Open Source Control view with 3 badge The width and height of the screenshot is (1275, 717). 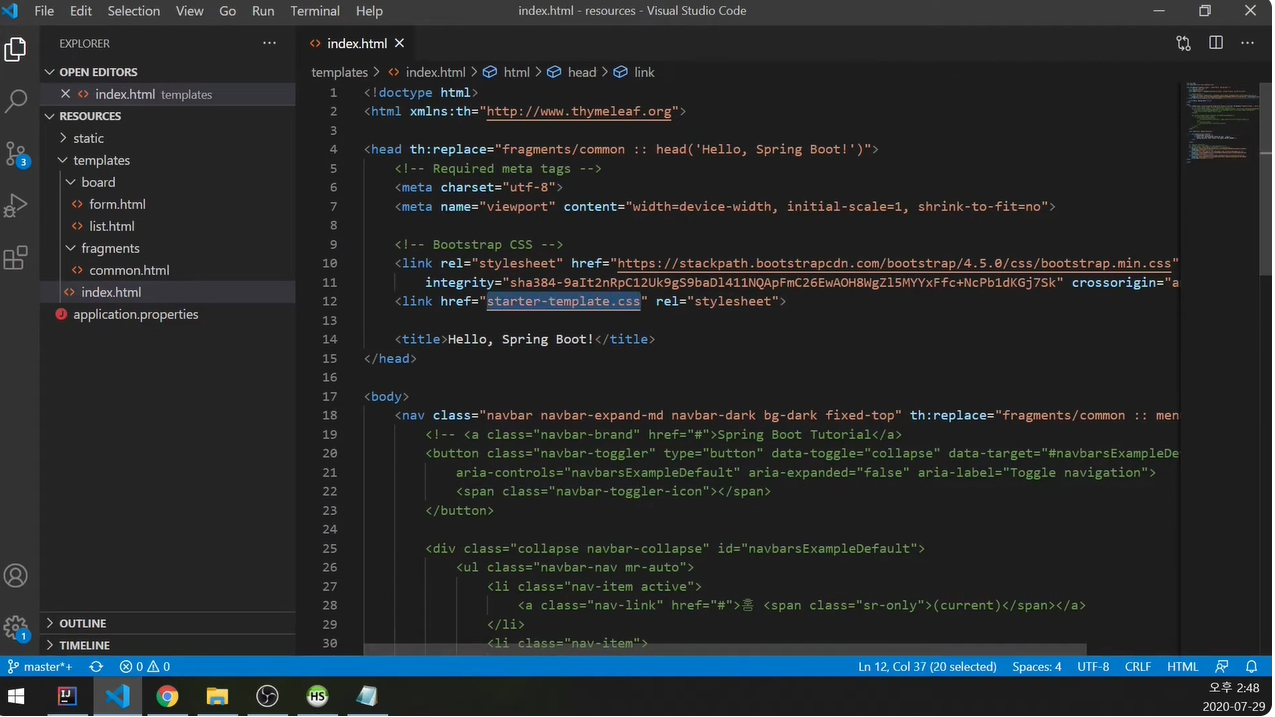pos(16,153)
